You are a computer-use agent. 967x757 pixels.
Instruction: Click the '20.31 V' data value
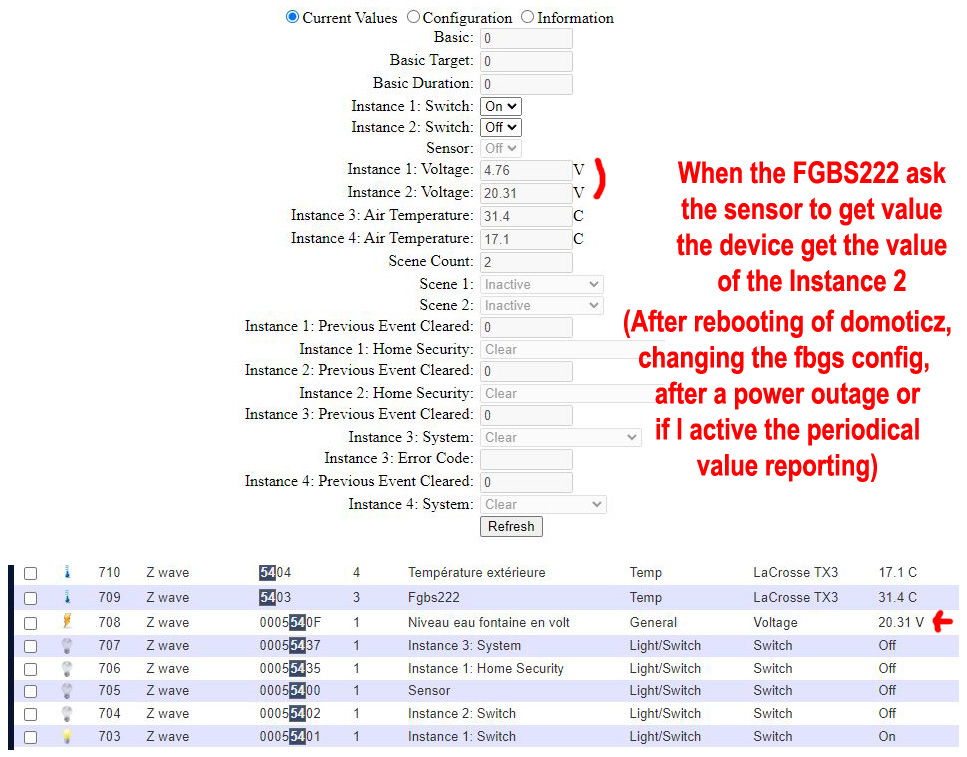point(900,623)
